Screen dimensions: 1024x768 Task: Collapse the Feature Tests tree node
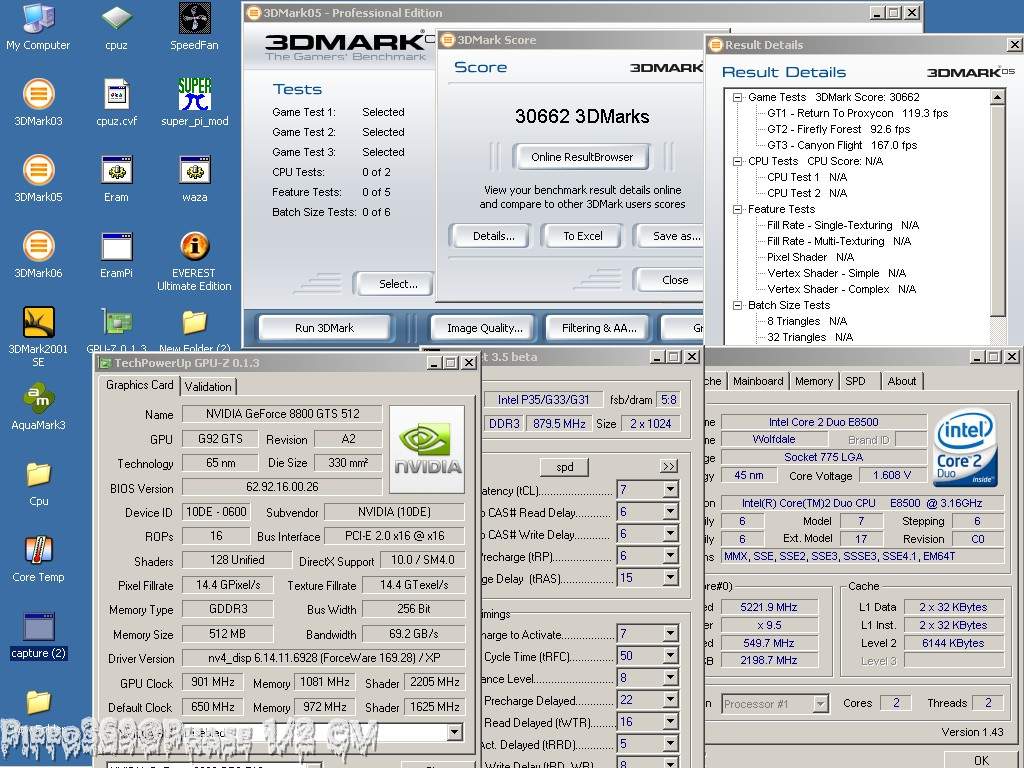[737, 210]
